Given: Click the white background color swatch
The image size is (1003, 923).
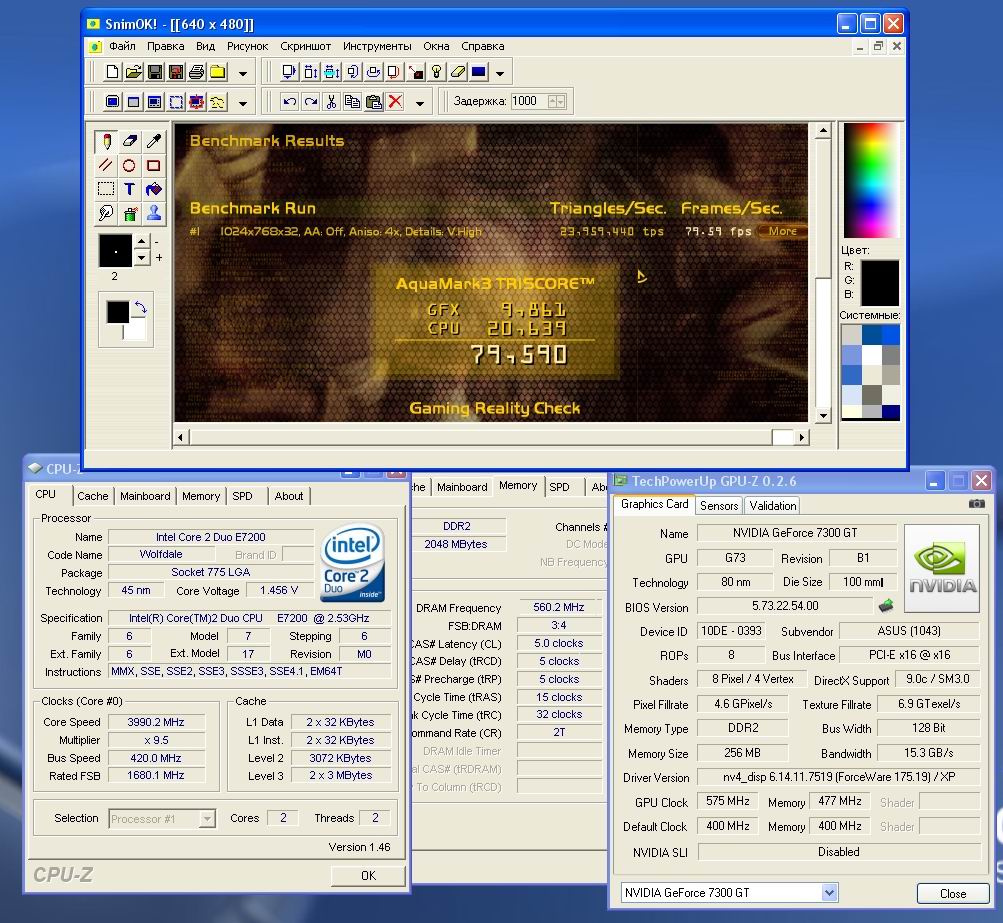Looking at the screenshot, I should [136, 330].
